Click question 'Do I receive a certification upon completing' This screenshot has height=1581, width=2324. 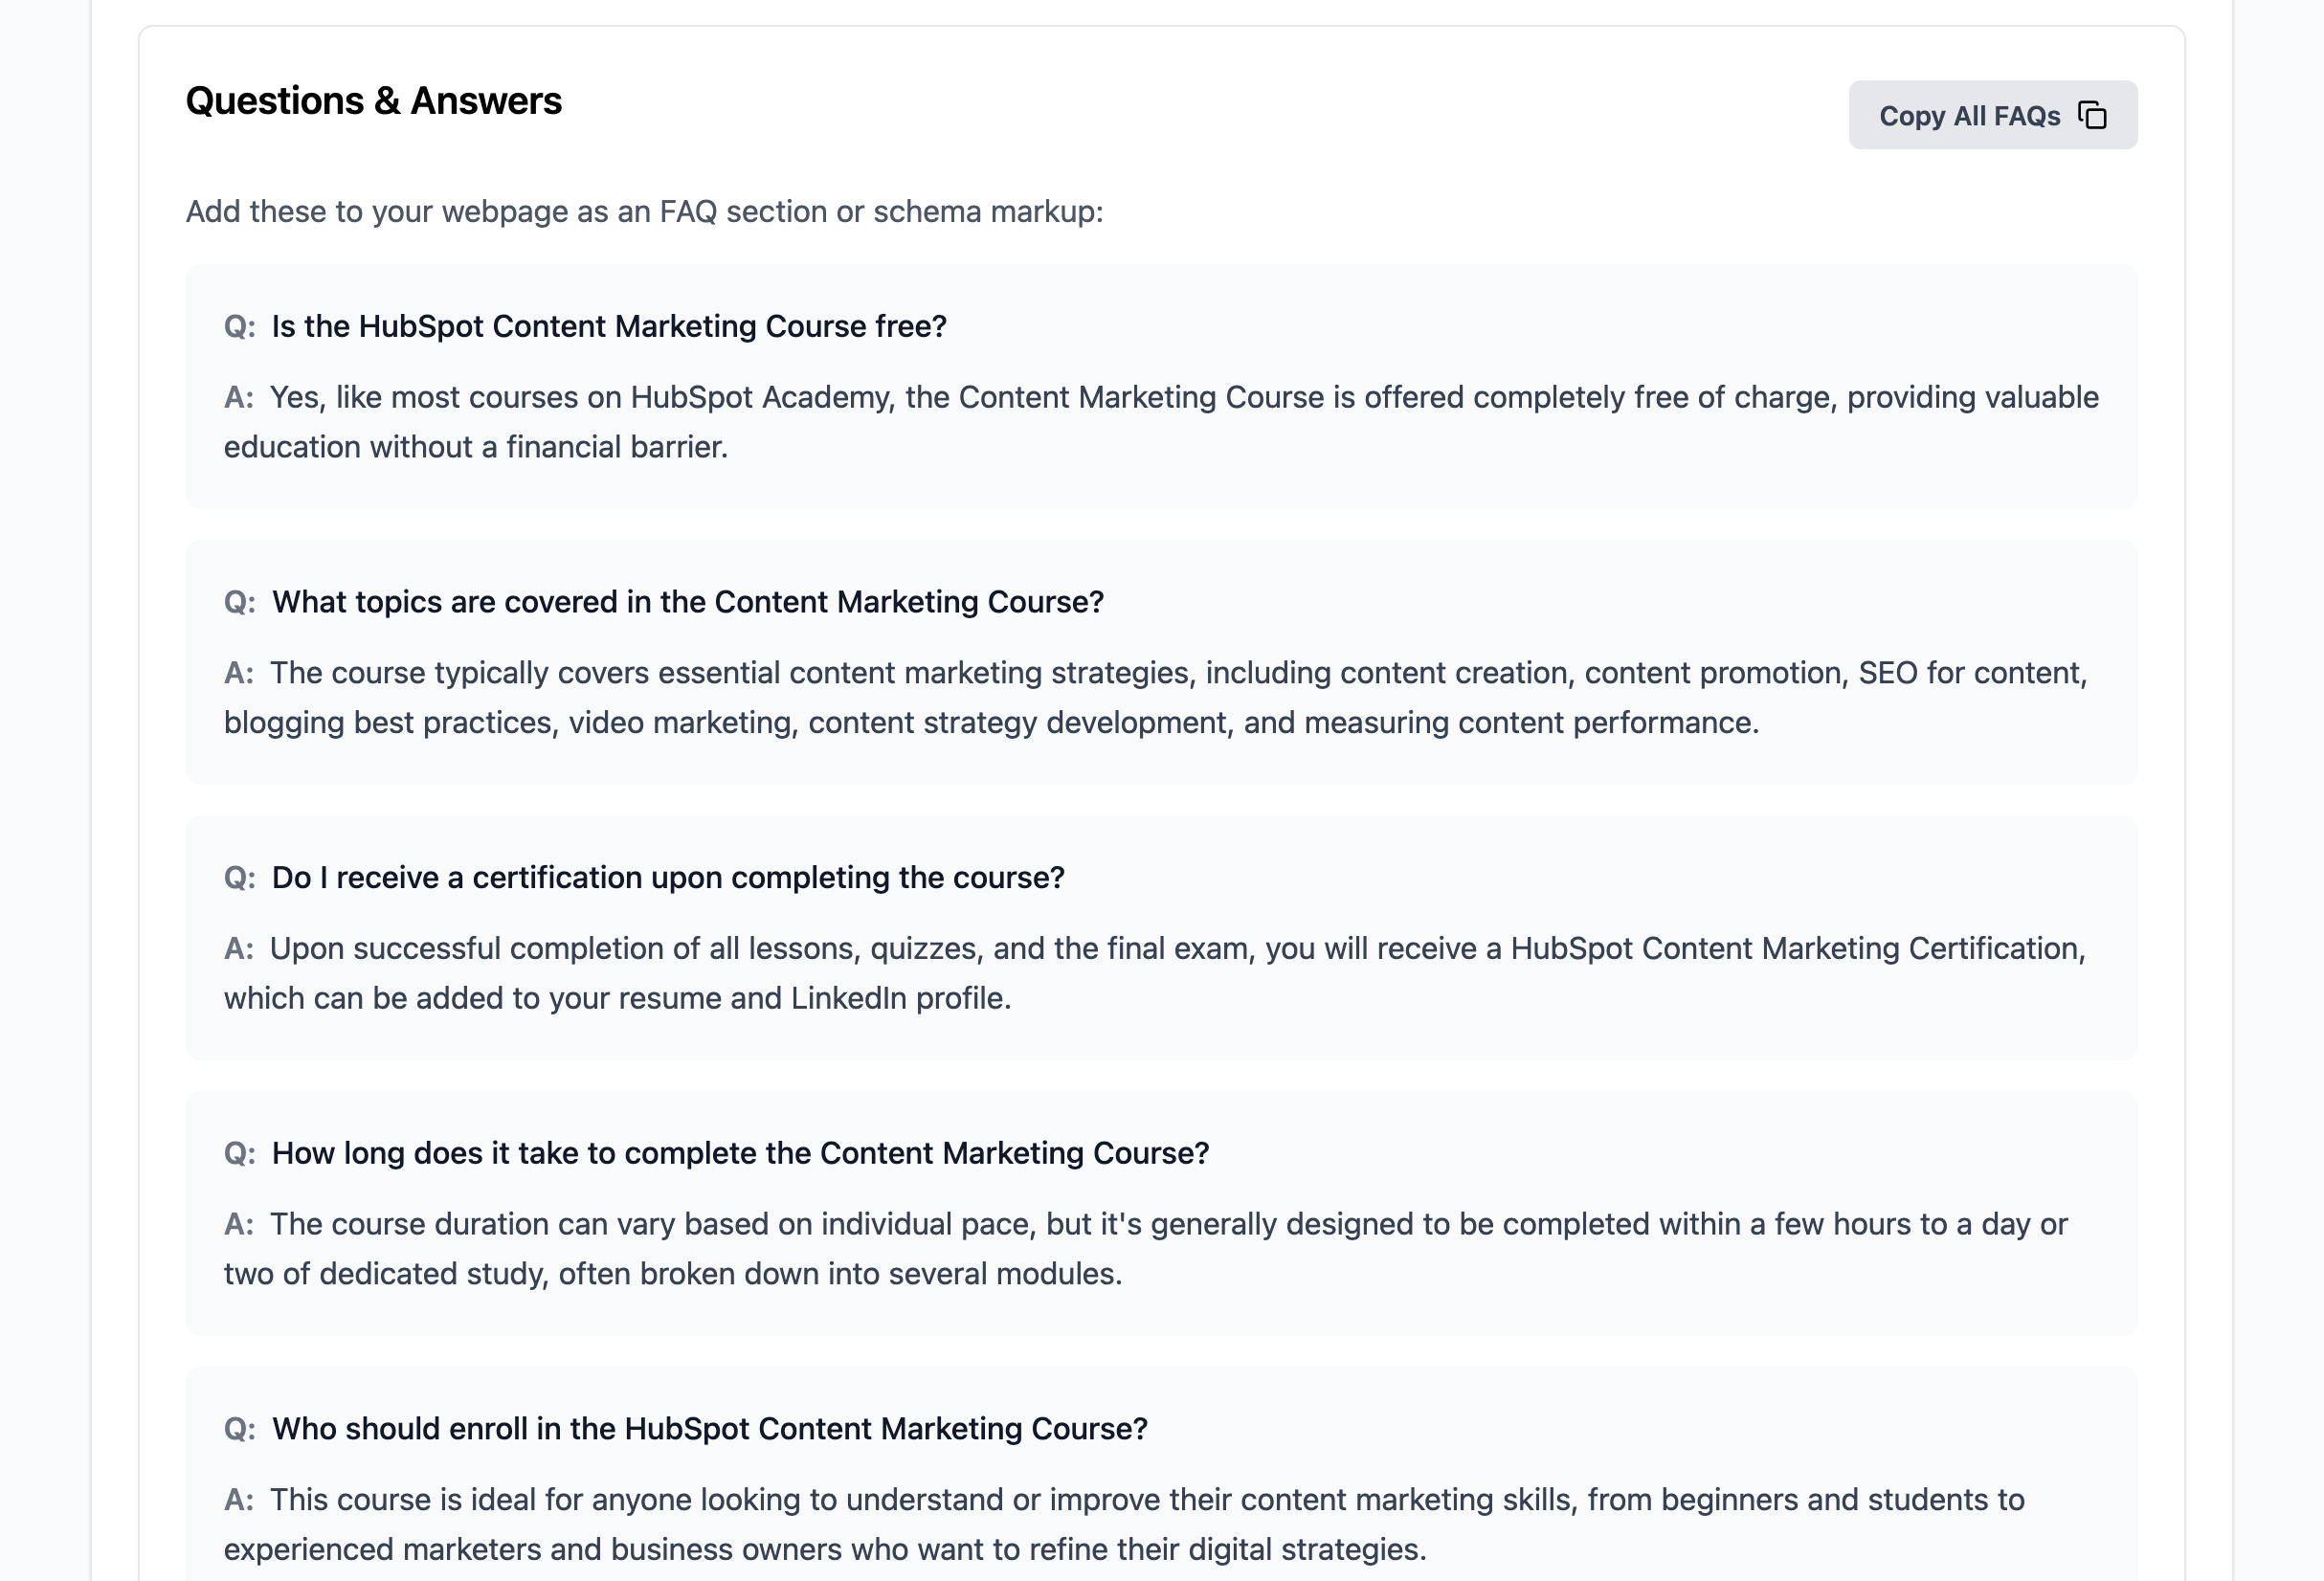coord(668,877)
